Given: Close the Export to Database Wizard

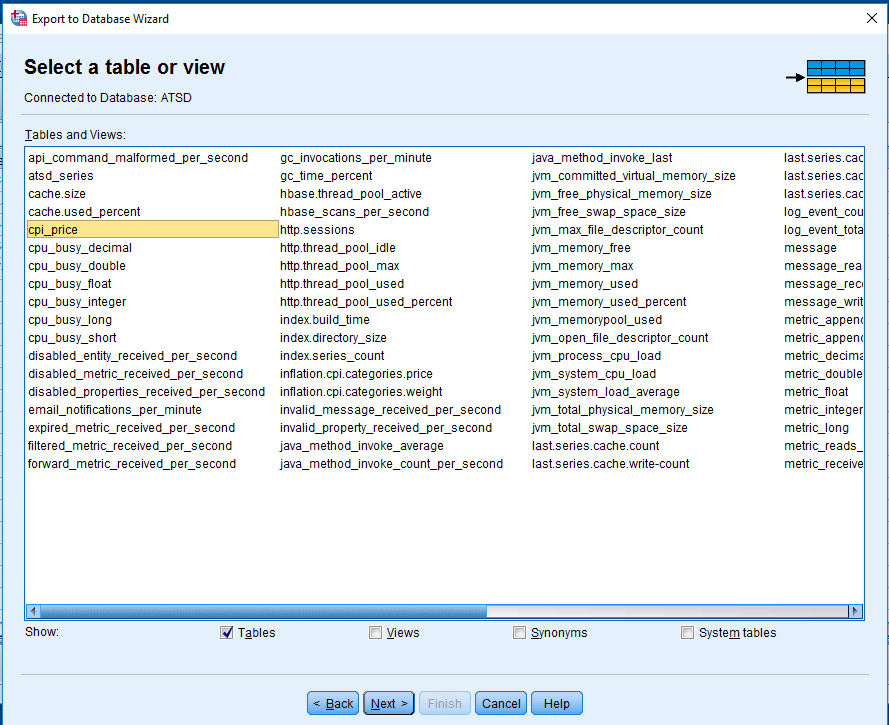Looking at the screenshot, I should click(870, 18).
